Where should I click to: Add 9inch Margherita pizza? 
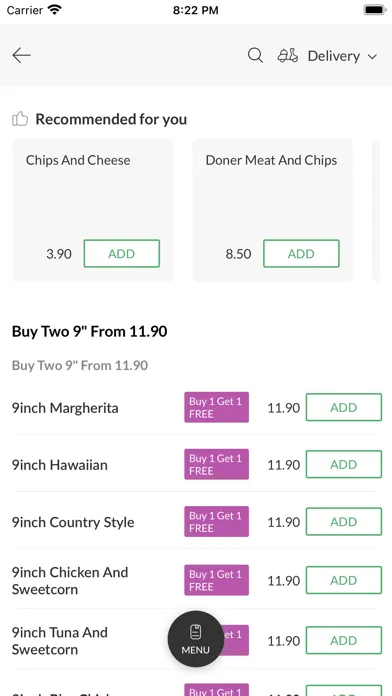(x=344, y=407)
